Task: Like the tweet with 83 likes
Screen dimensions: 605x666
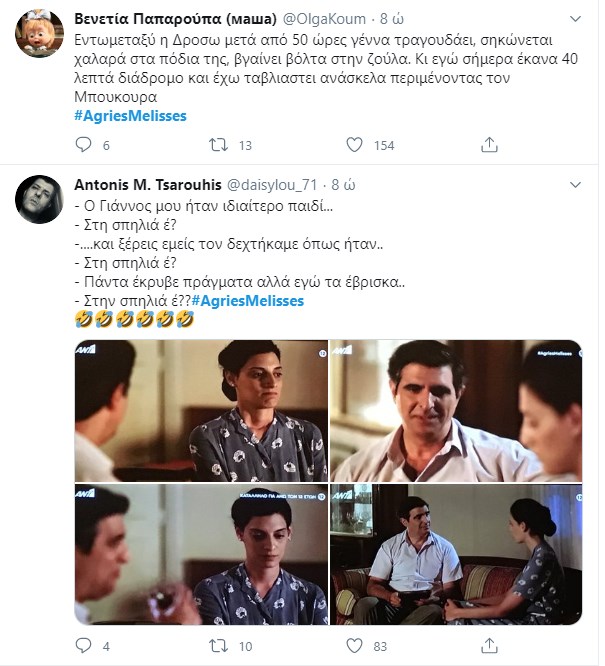Action: (x=354, y=646)
